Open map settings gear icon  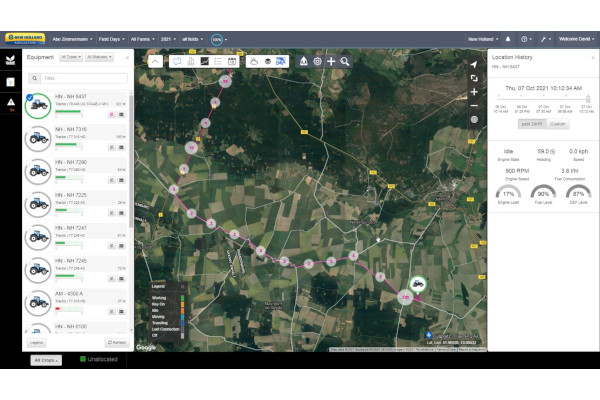coord(317,61)
